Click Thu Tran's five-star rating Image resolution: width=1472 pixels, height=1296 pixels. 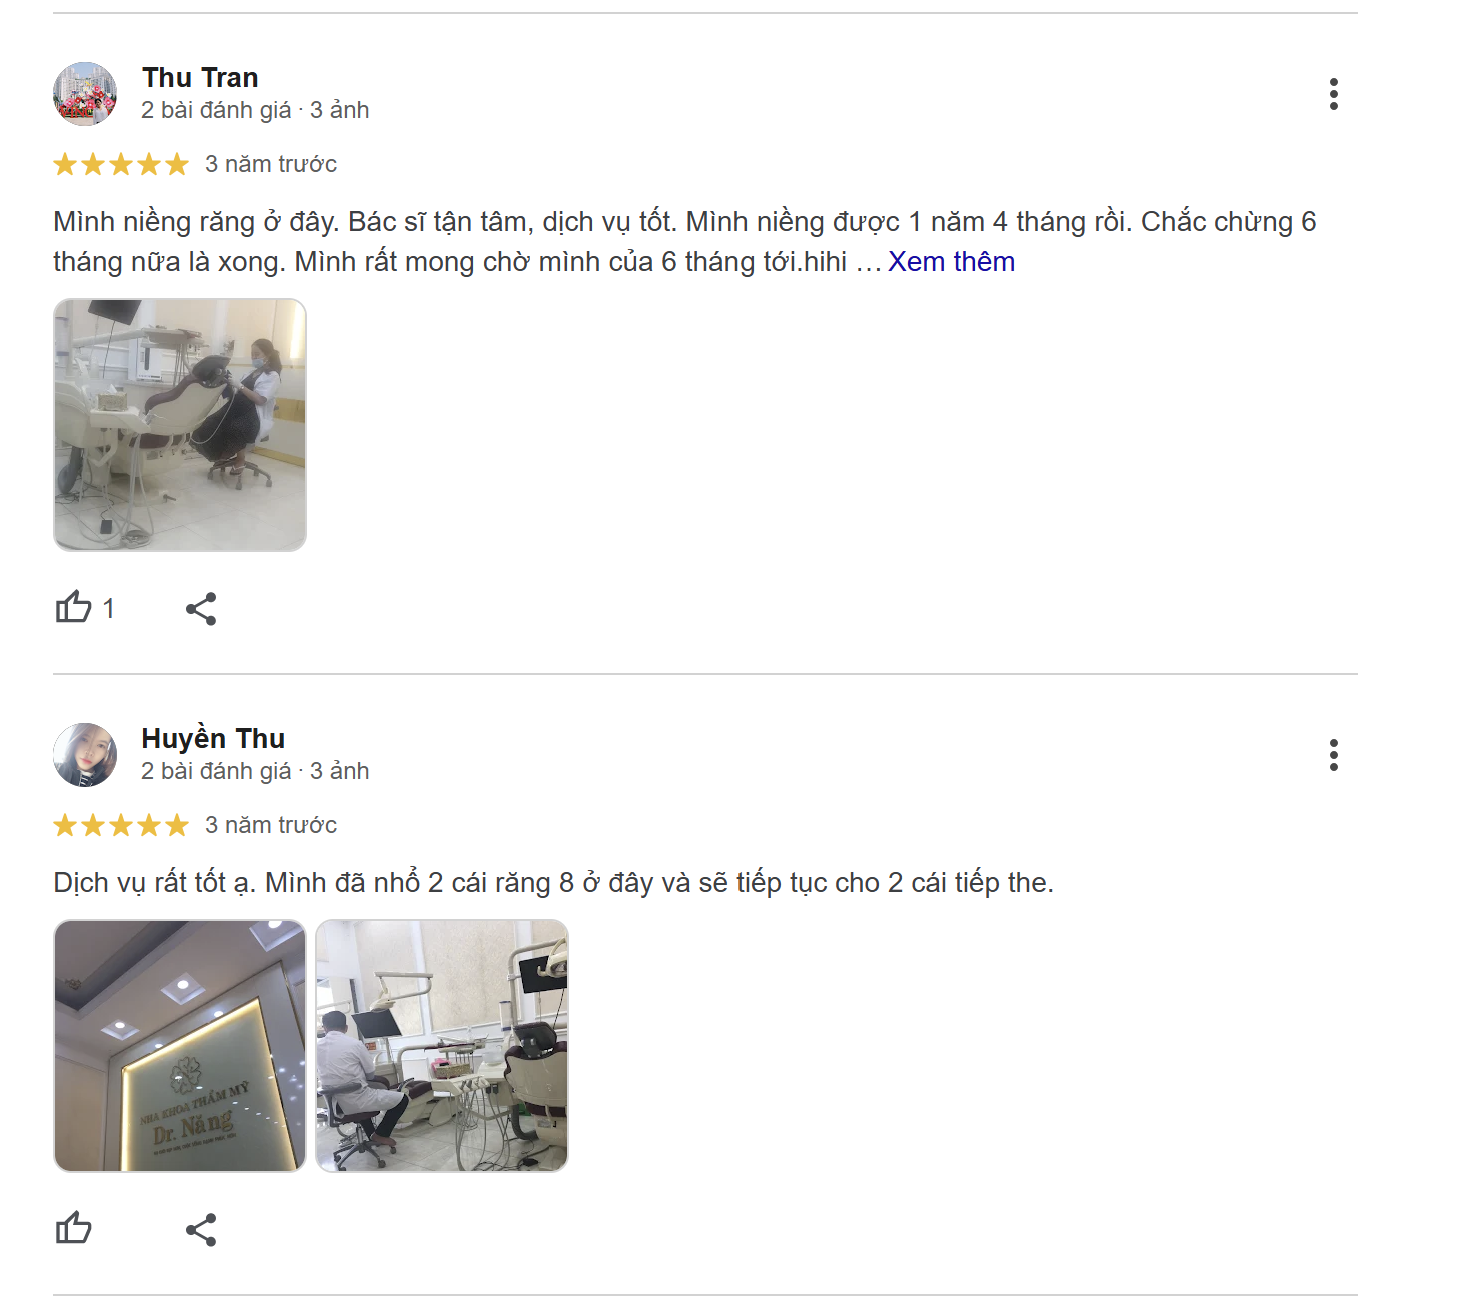point(121,164)
